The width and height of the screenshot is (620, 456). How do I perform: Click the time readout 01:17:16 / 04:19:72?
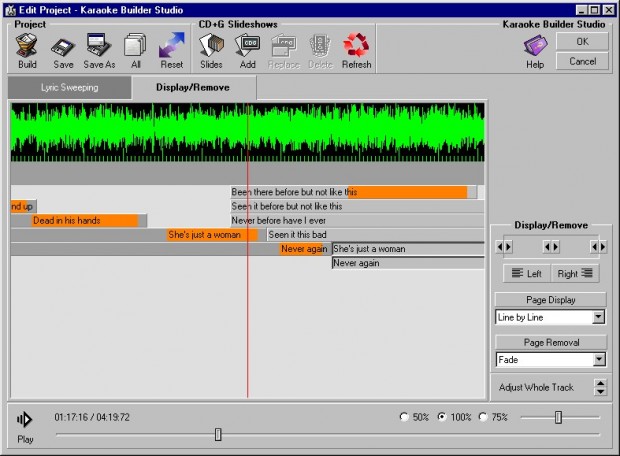pyautogui.click(x=92, y=417)
